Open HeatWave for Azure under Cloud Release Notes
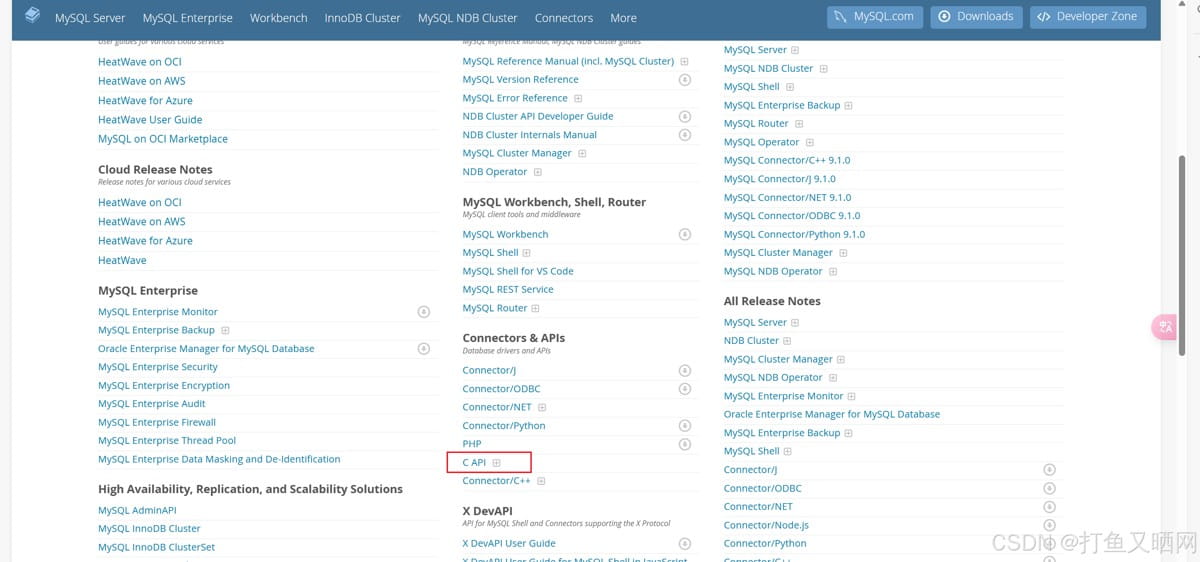Screen dimensions: 1200x562 point(145,241)
